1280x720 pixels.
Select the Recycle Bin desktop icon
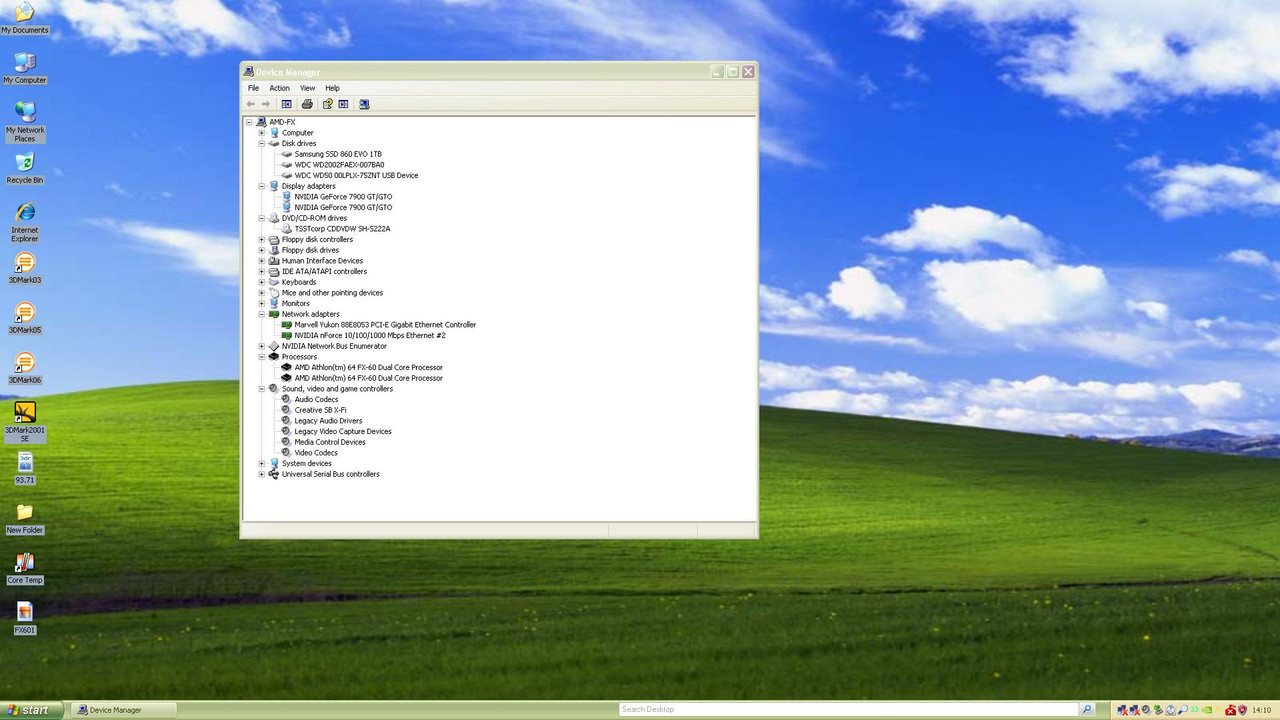(x=25, y=168)
